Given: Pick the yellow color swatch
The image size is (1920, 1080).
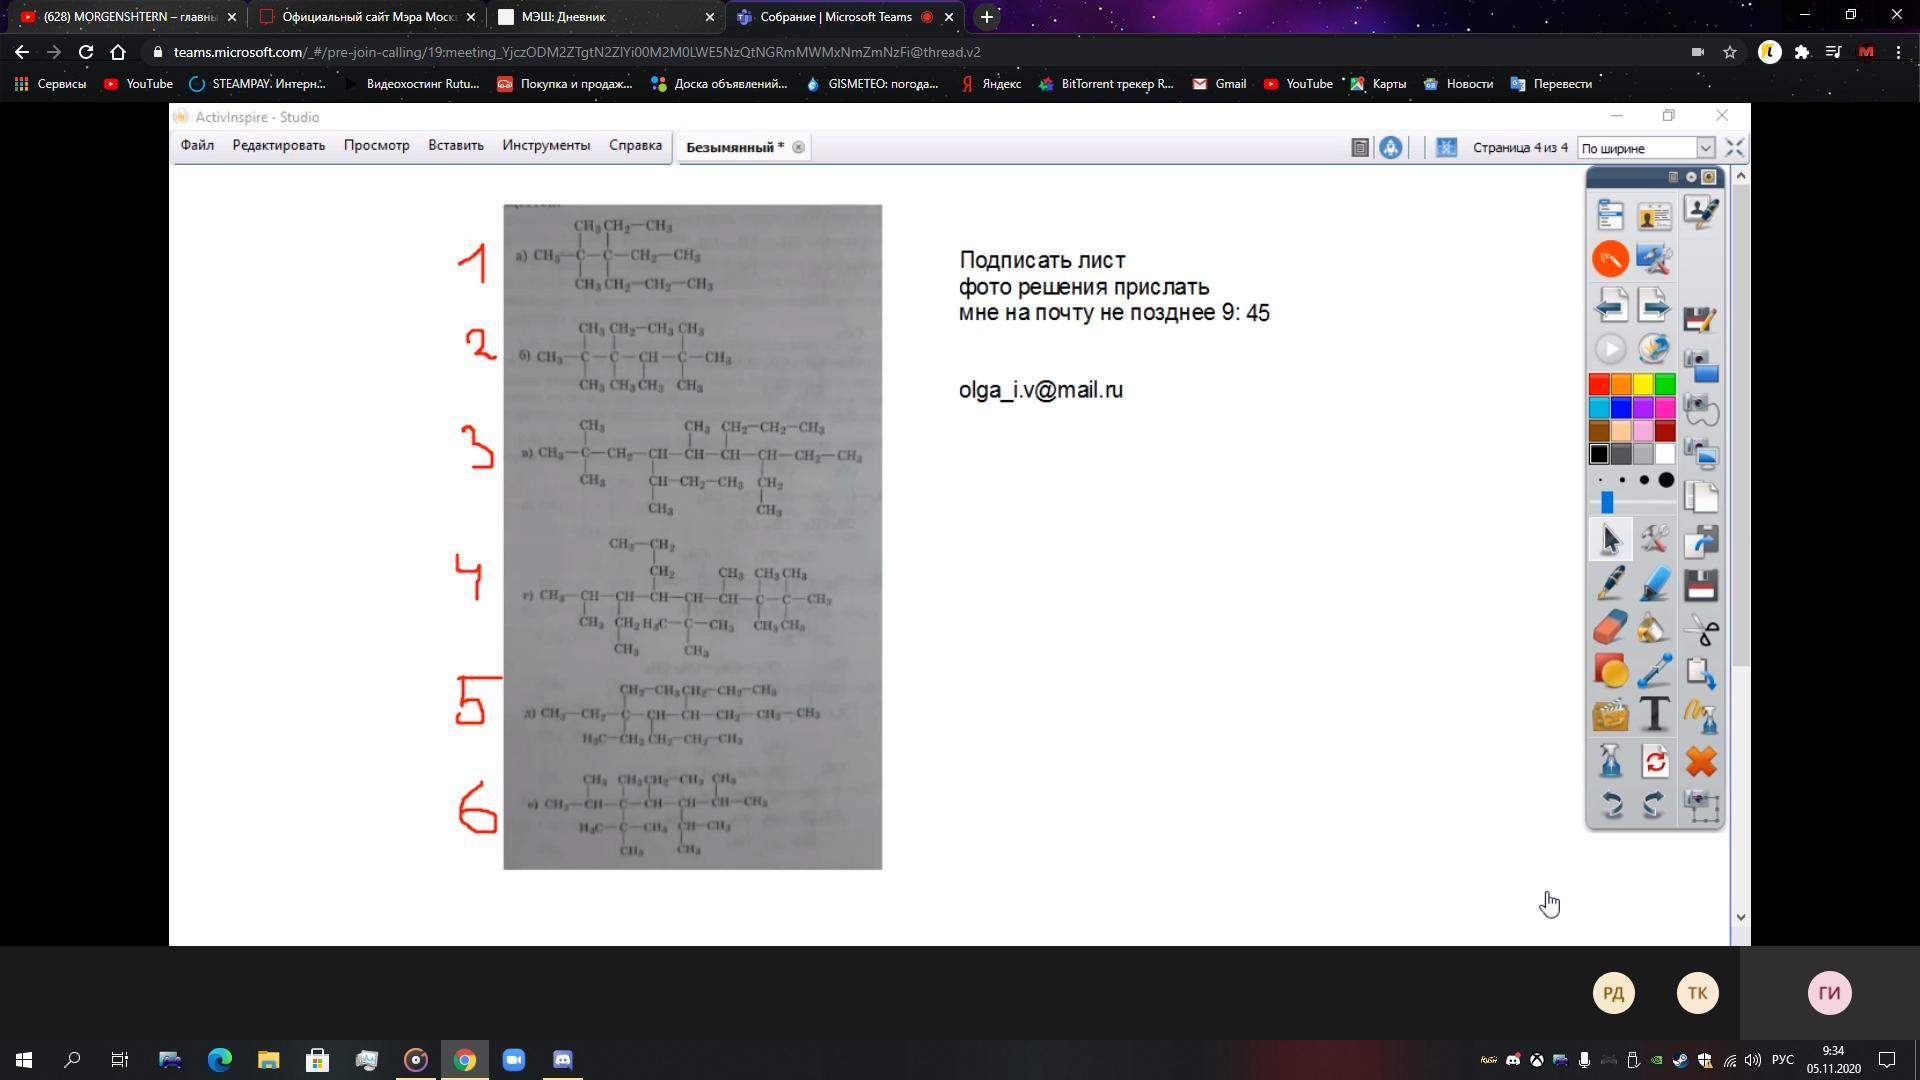Looking at the screenshot, I should coord(1643,385).
